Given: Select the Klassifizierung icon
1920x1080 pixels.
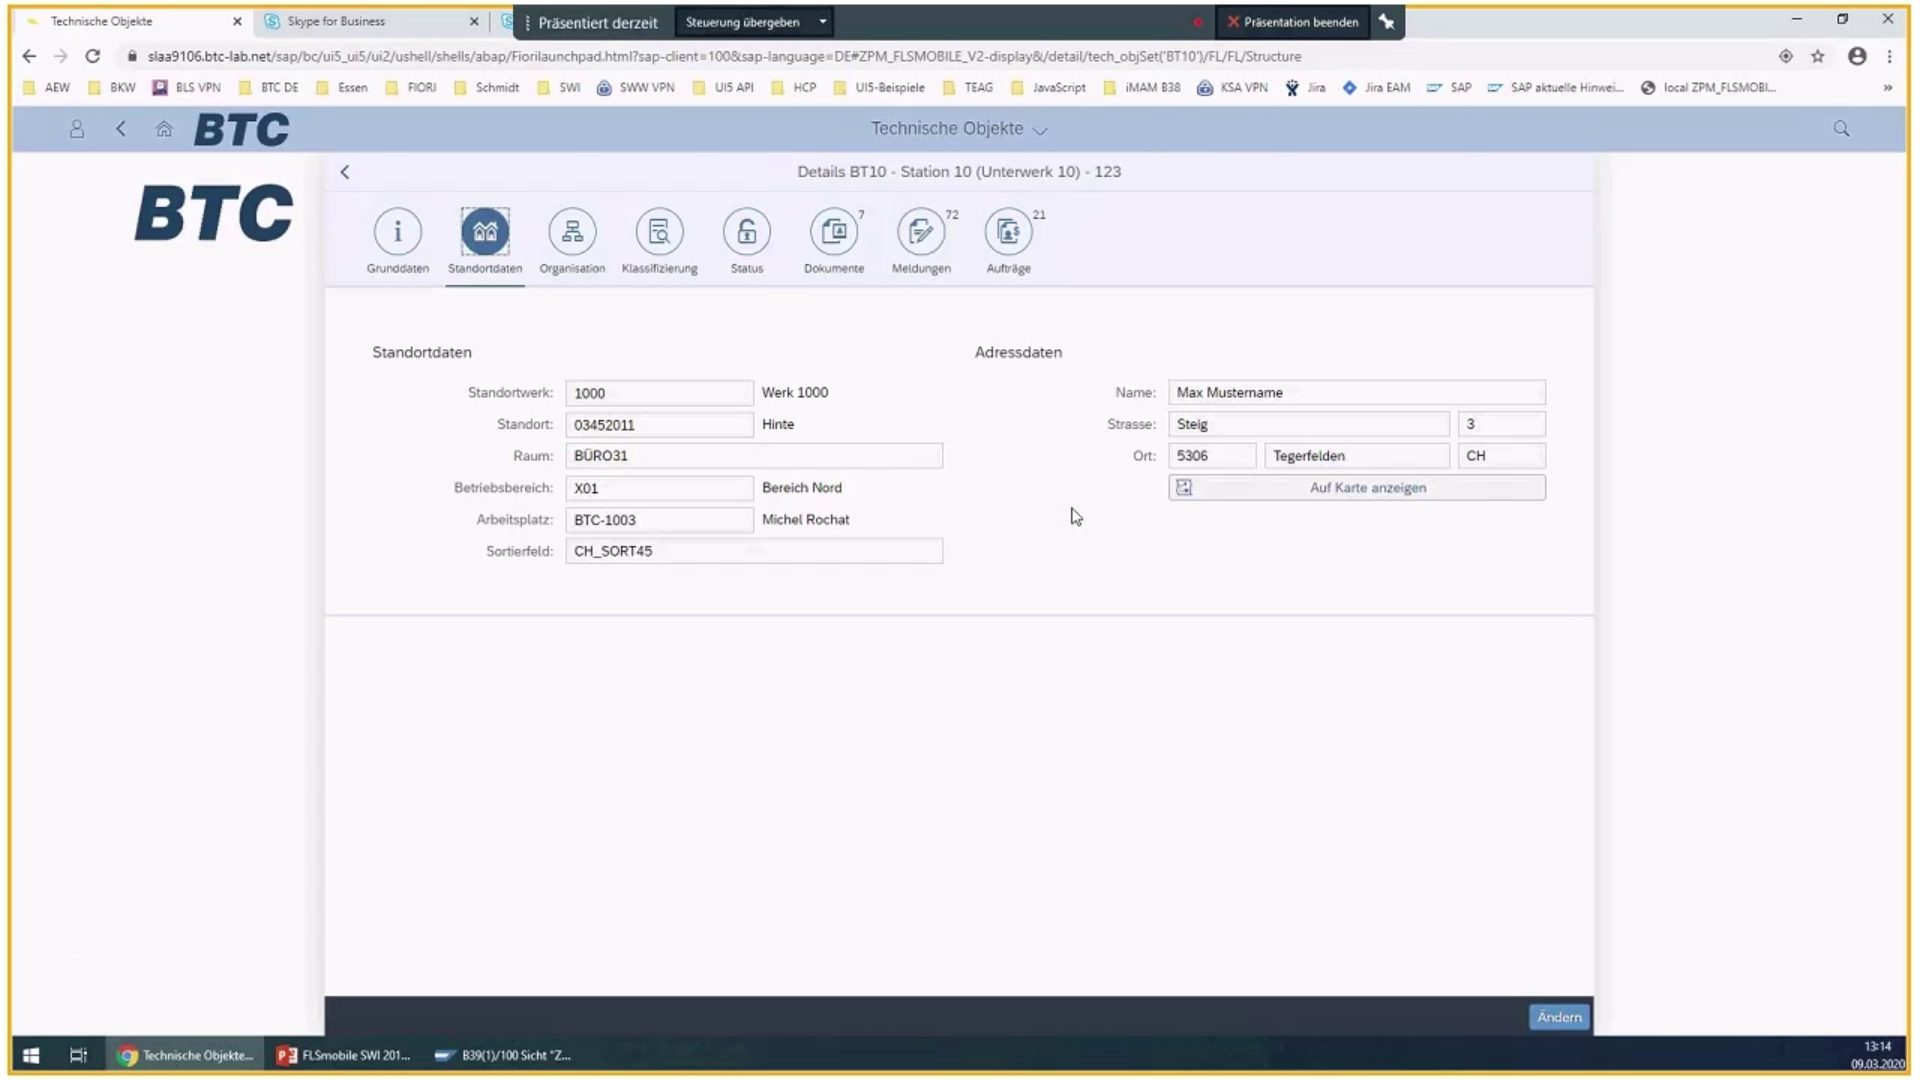Looking at the screenshot, I should point(659,231).
